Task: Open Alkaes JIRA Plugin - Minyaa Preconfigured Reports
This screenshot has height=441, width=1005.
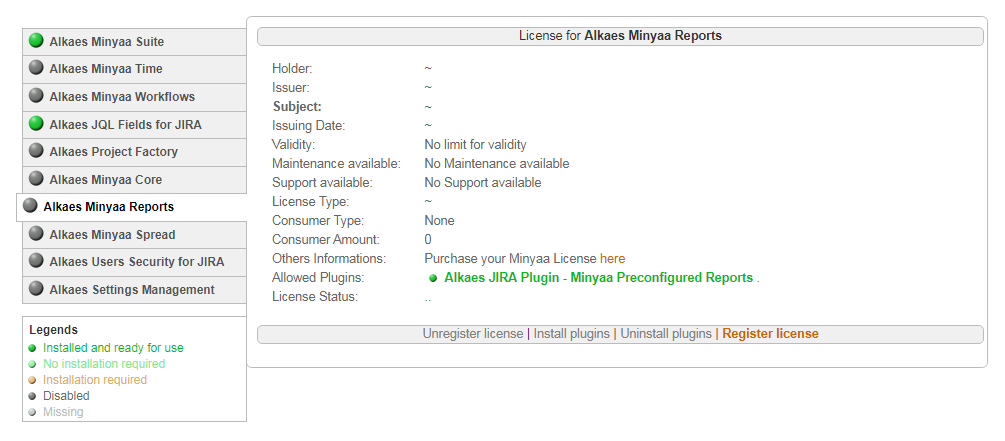Action: tap(599, 278)
